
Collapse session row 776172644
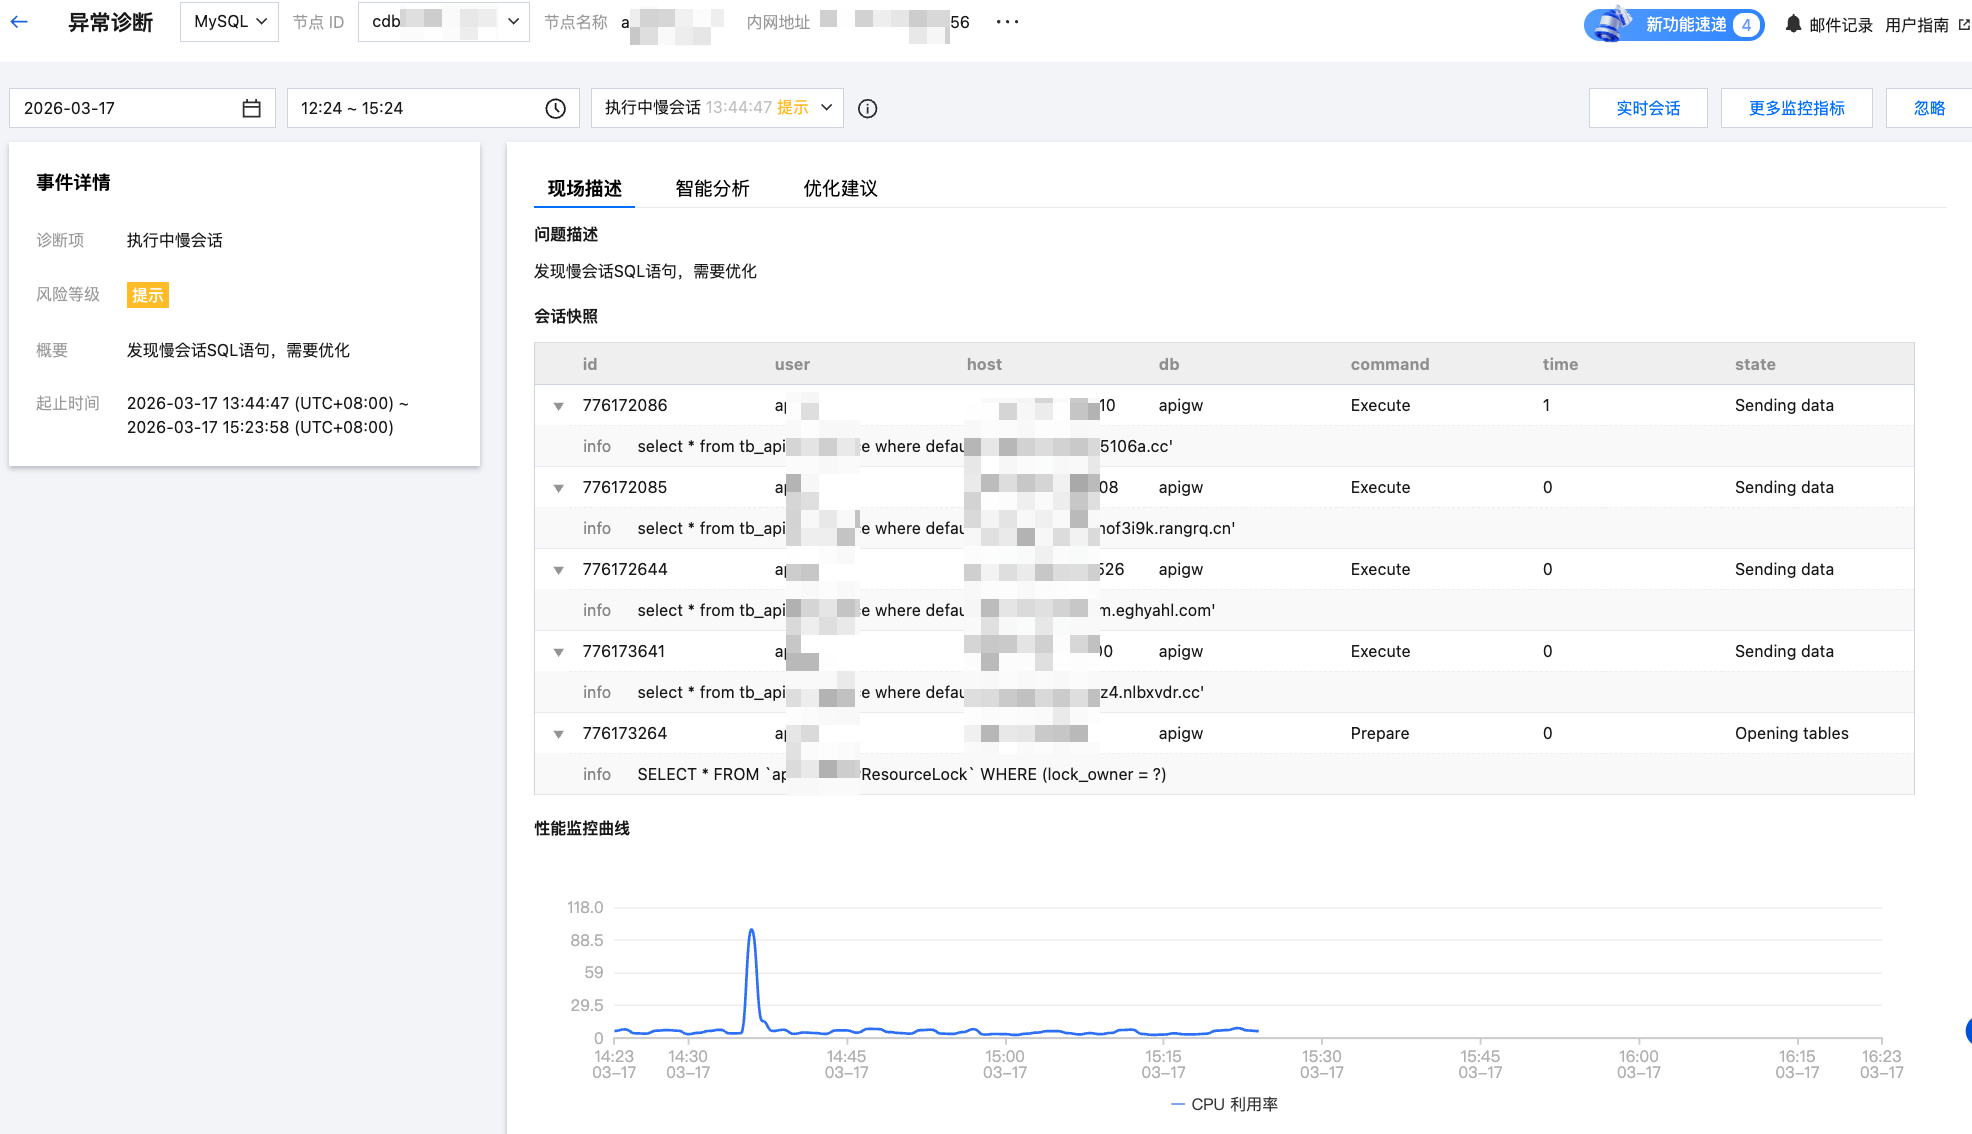pos(559,570)
